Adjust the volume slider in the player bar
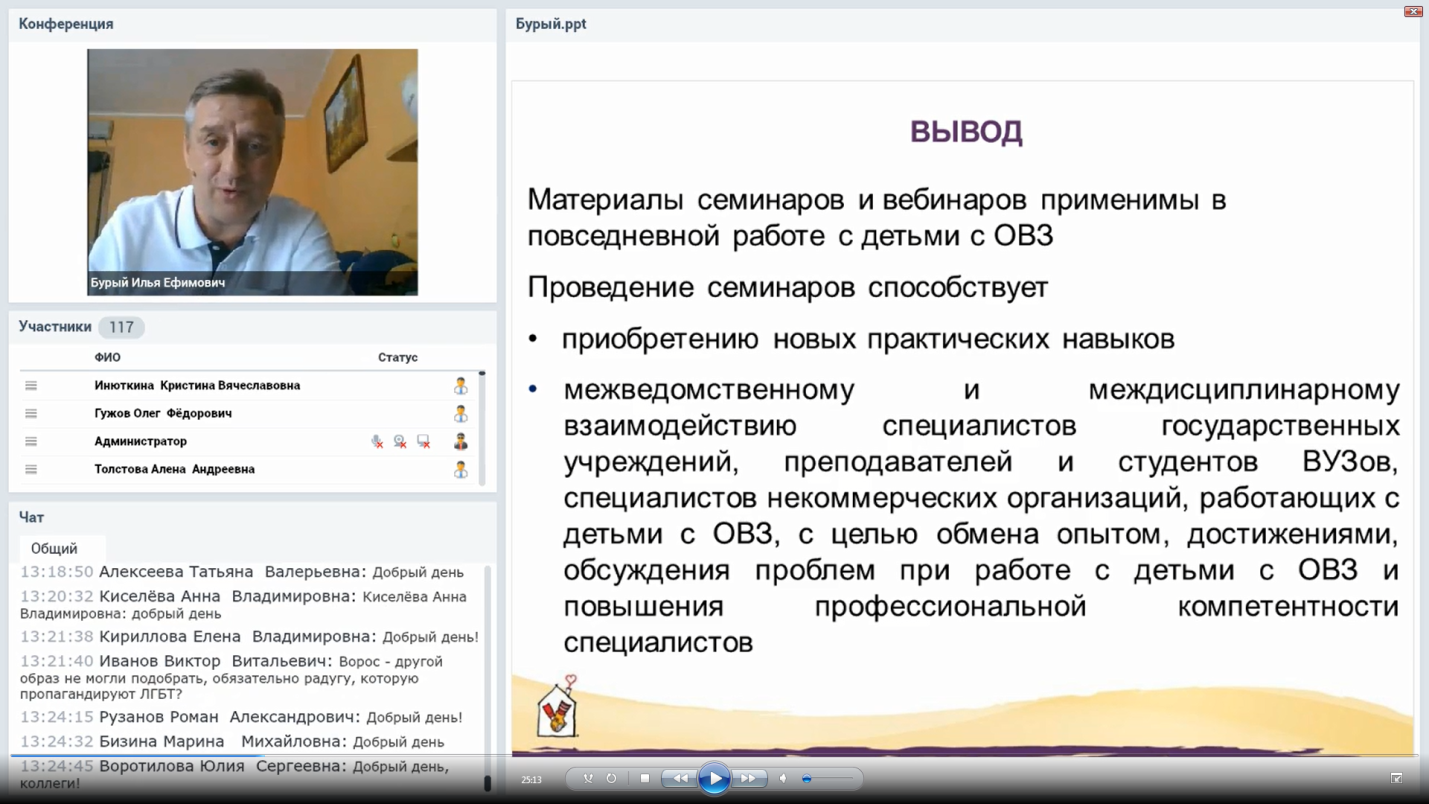Screen dimensions: 1429x804 [828, 778]
